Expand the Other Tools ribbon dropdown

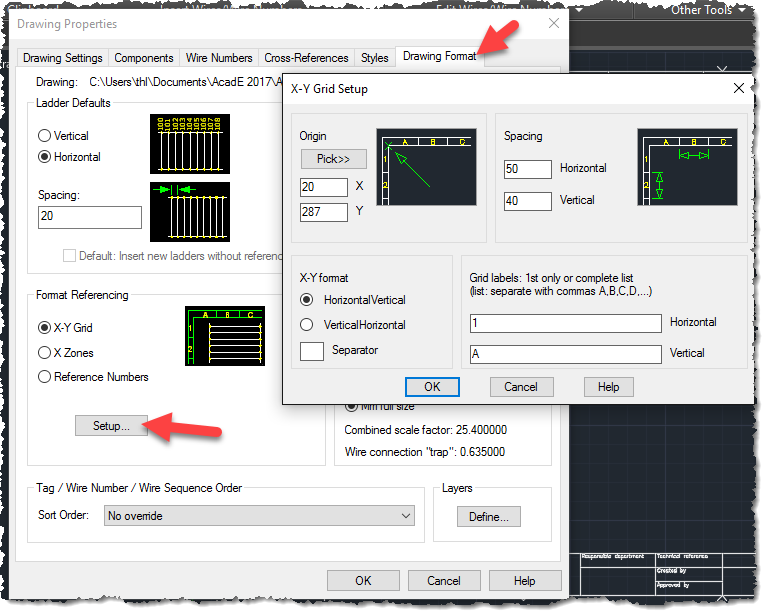[707, 10]
